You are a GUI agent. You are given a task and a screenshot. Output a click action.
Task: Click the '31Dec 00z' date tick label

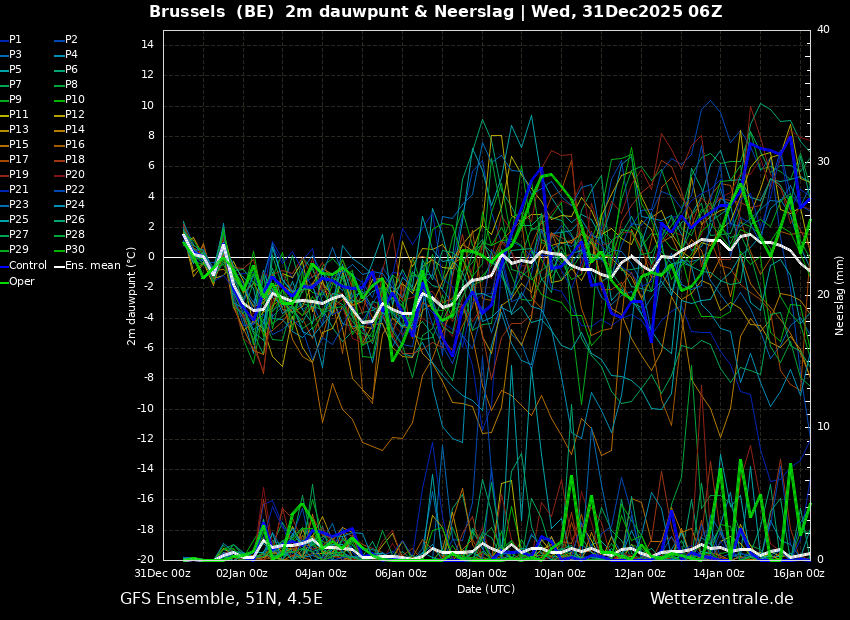pos(163,573)
